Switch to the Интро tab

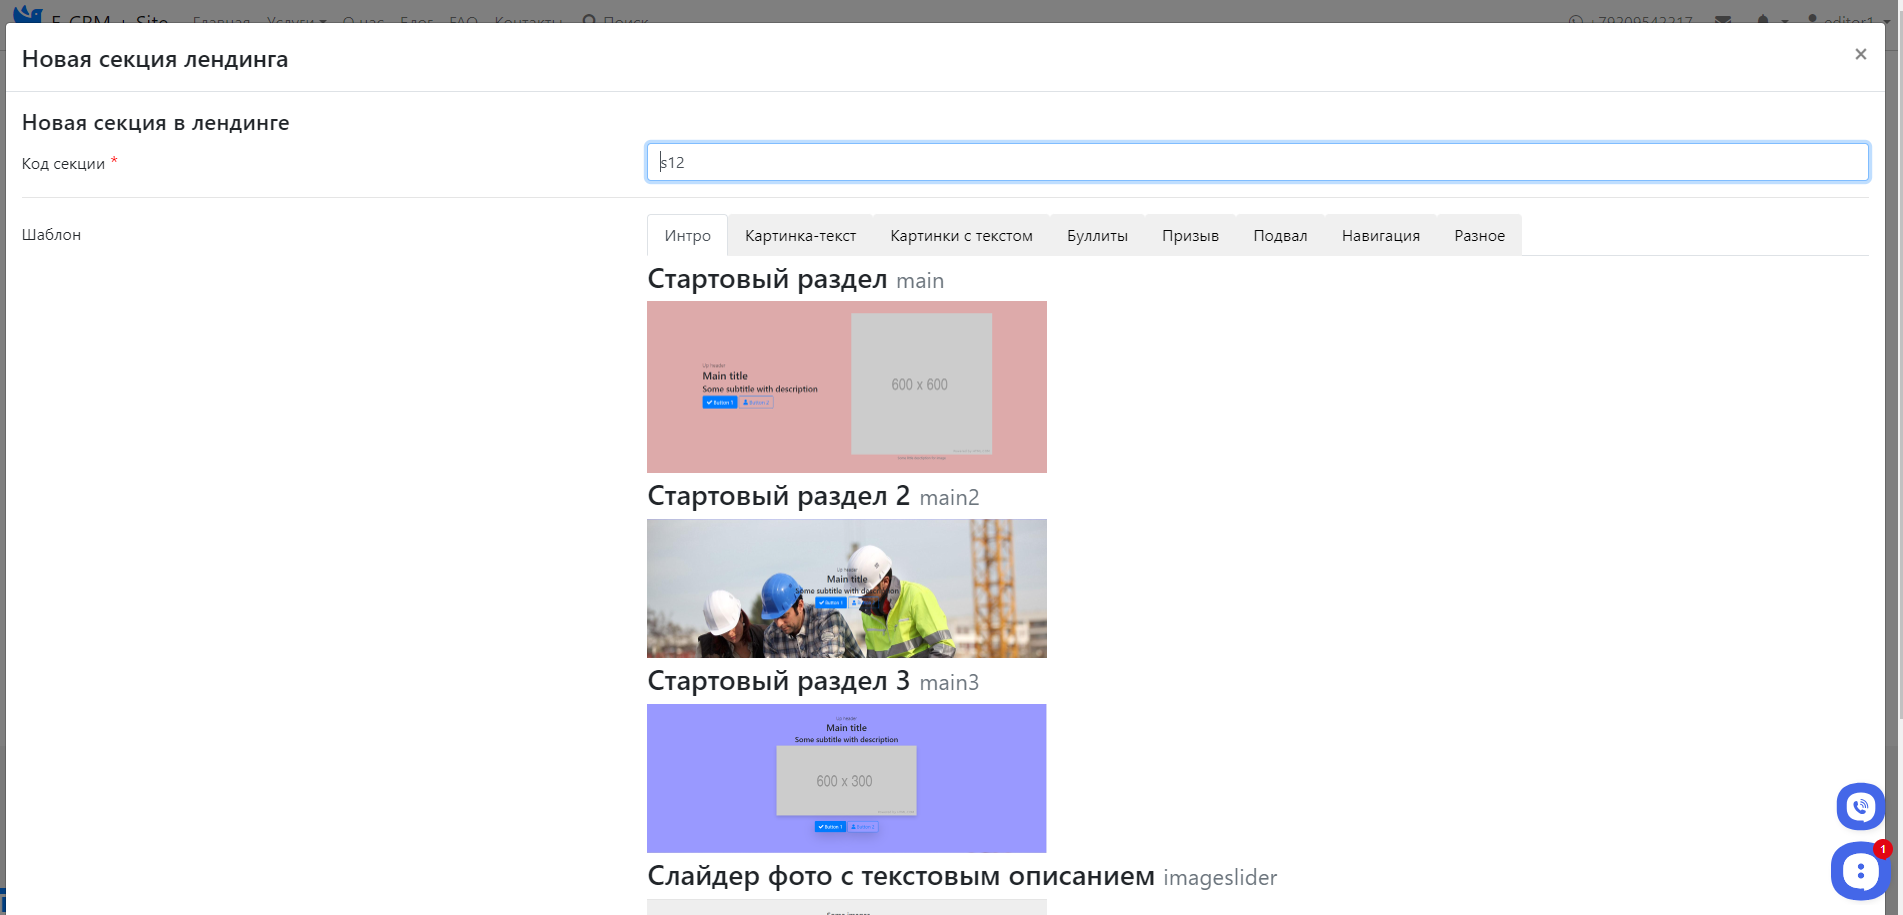(687, 236)
